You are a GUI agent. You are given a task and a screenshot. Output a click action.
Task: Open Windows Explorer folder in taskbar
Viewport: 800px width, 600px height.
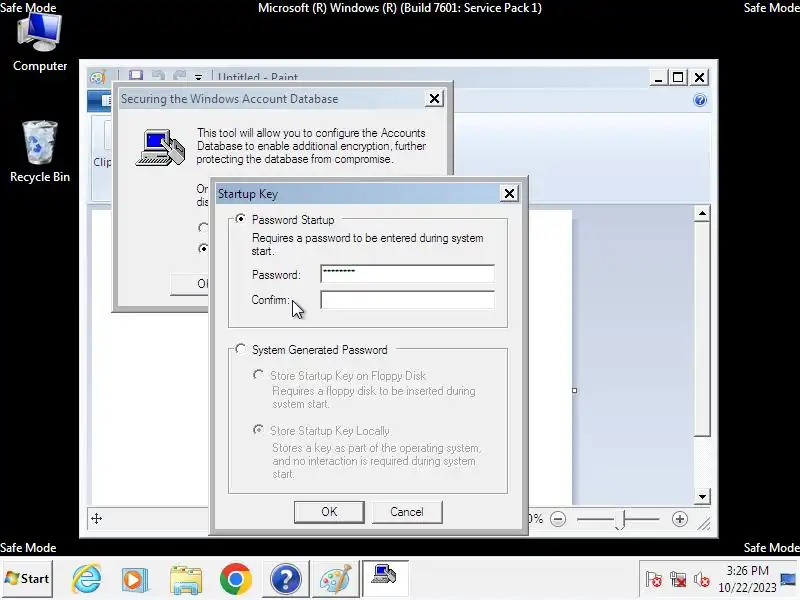point(185,579)
